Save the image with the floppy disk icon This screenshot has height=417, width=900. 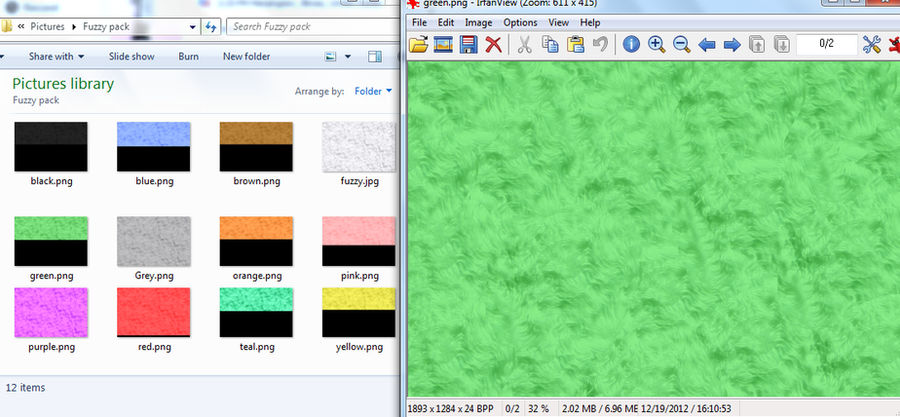469,45
